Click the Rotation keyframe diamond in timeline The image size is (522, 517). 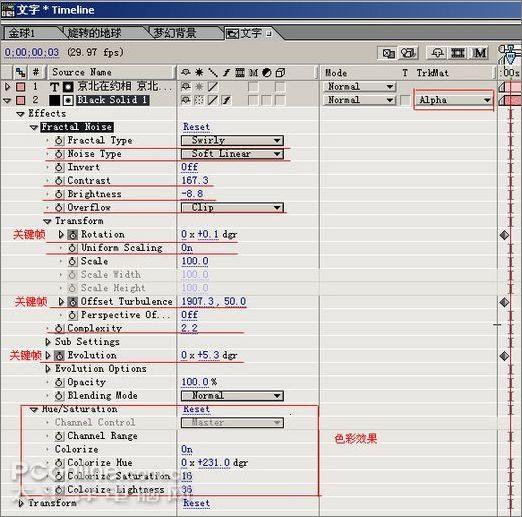504,235
